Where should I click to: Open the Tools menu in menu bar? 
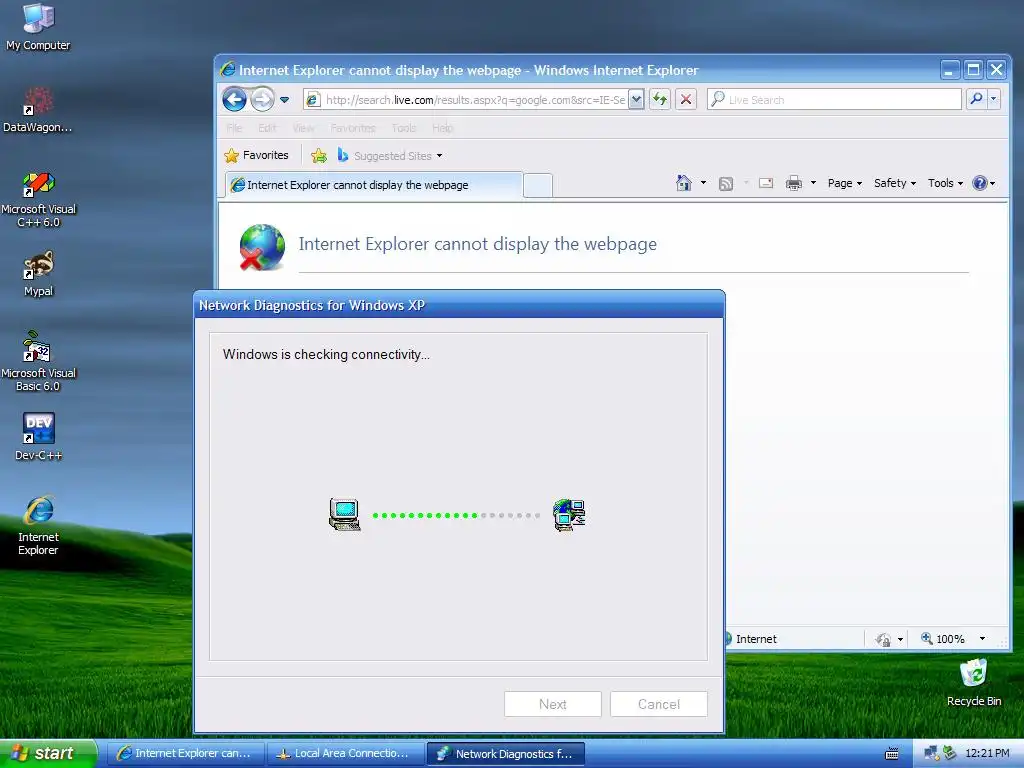[x=404, y=128]
